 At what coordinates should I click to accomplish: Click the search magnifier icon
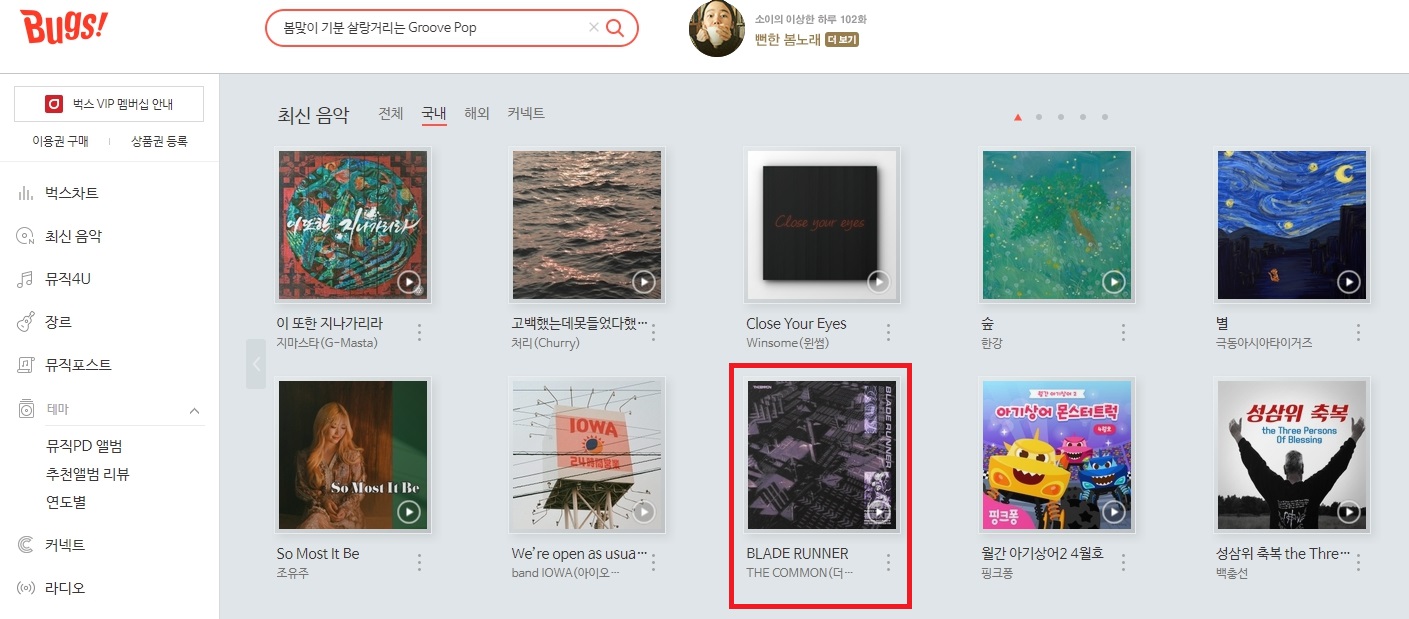pos(615,28)
